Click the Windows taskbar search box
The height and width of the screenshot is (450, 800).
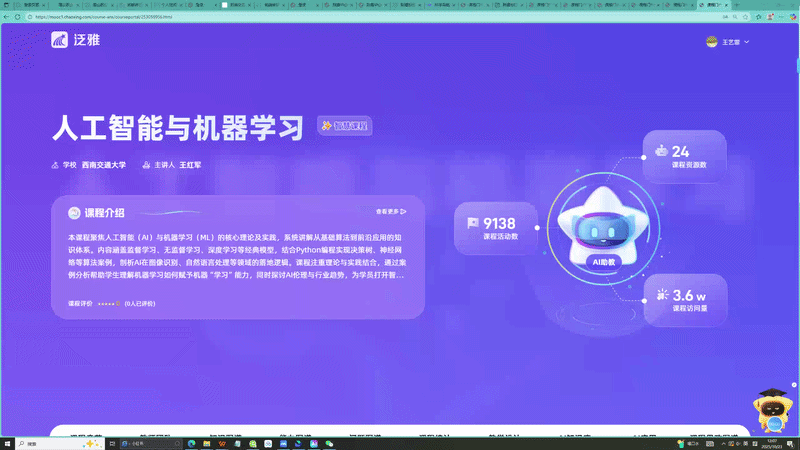[x=60, y=444]
